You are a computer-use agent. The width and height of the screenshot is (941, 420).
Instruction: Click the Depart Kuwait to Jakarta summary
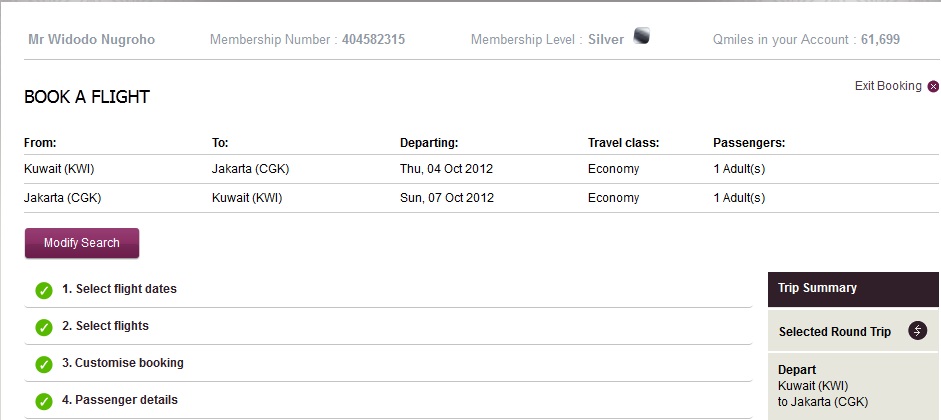point(822,386)
